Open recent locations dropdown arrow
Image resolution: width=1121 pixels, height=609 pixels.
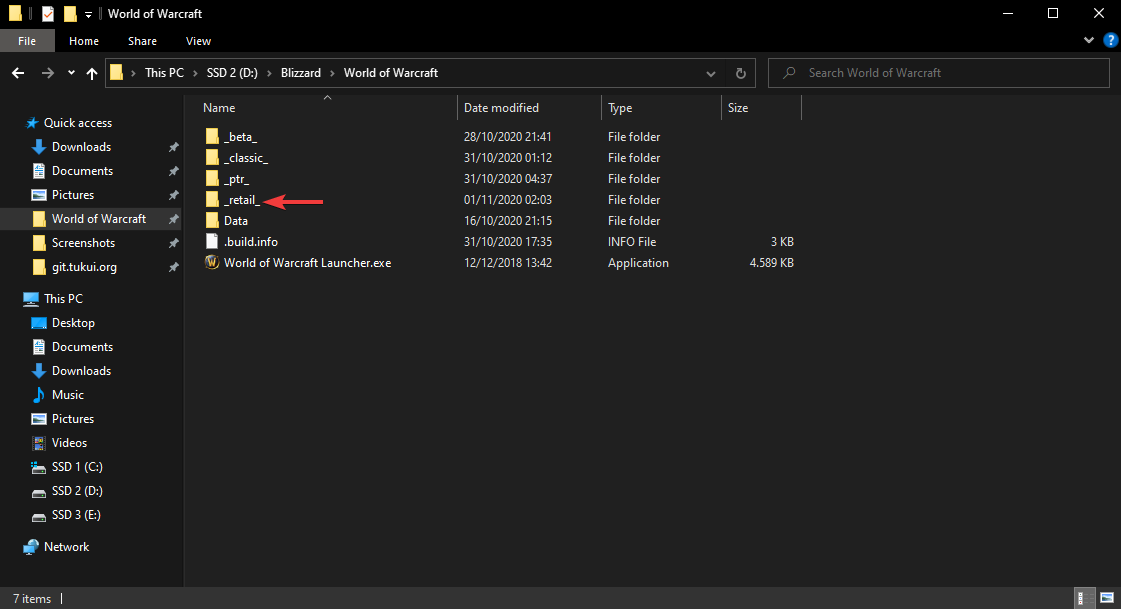tap(71, 73)
